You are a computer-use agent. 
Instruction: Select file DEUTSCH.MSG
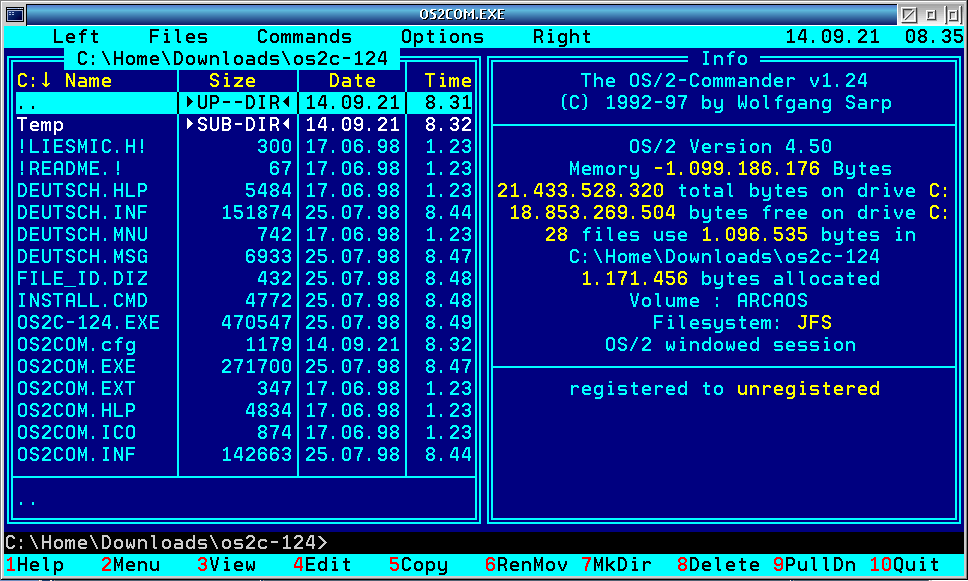(x=244, y=257)
